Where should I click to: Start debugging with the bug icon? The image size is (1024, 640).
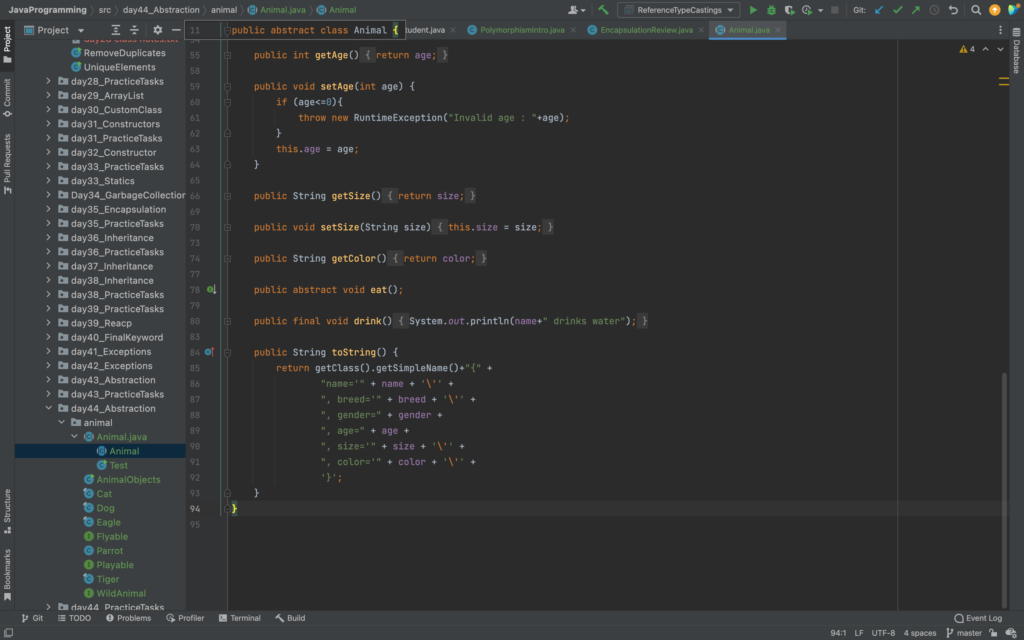[x=771, y=10]
